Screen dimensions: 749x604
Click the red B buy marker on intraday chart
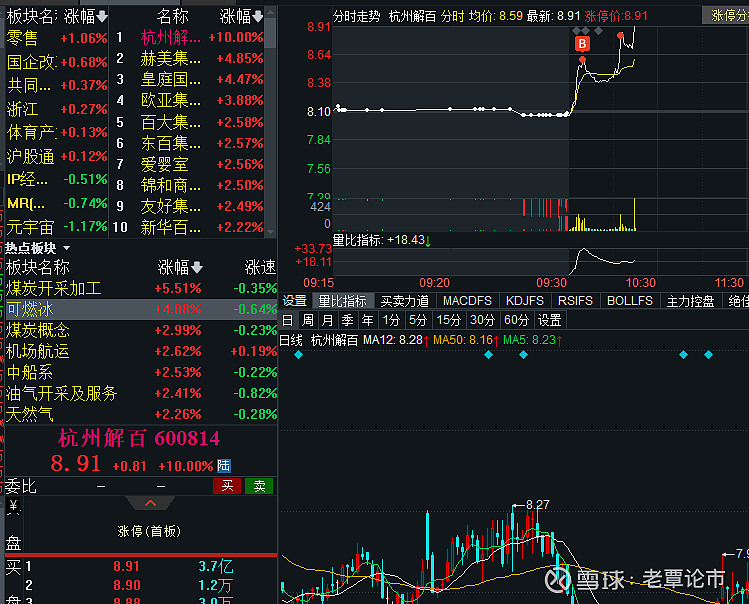(582, 44)
